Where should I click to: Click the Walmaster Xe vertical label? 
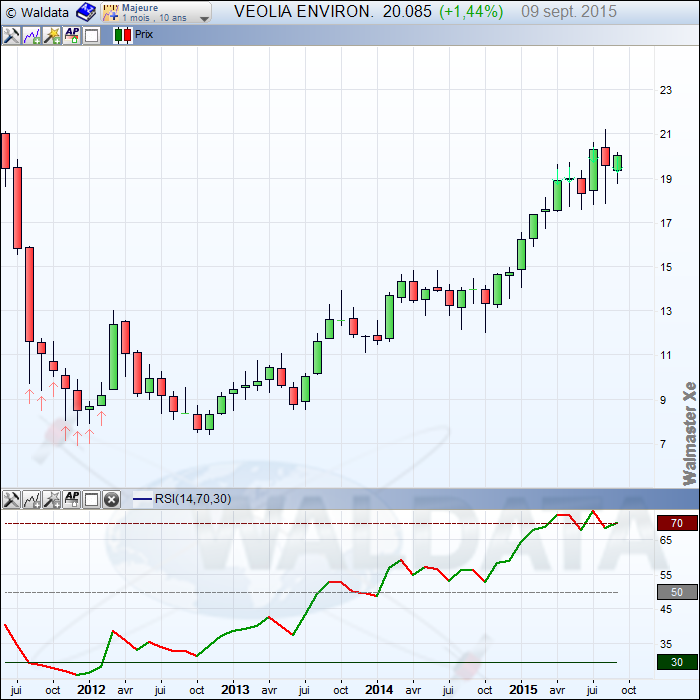(x=690, y=433)
